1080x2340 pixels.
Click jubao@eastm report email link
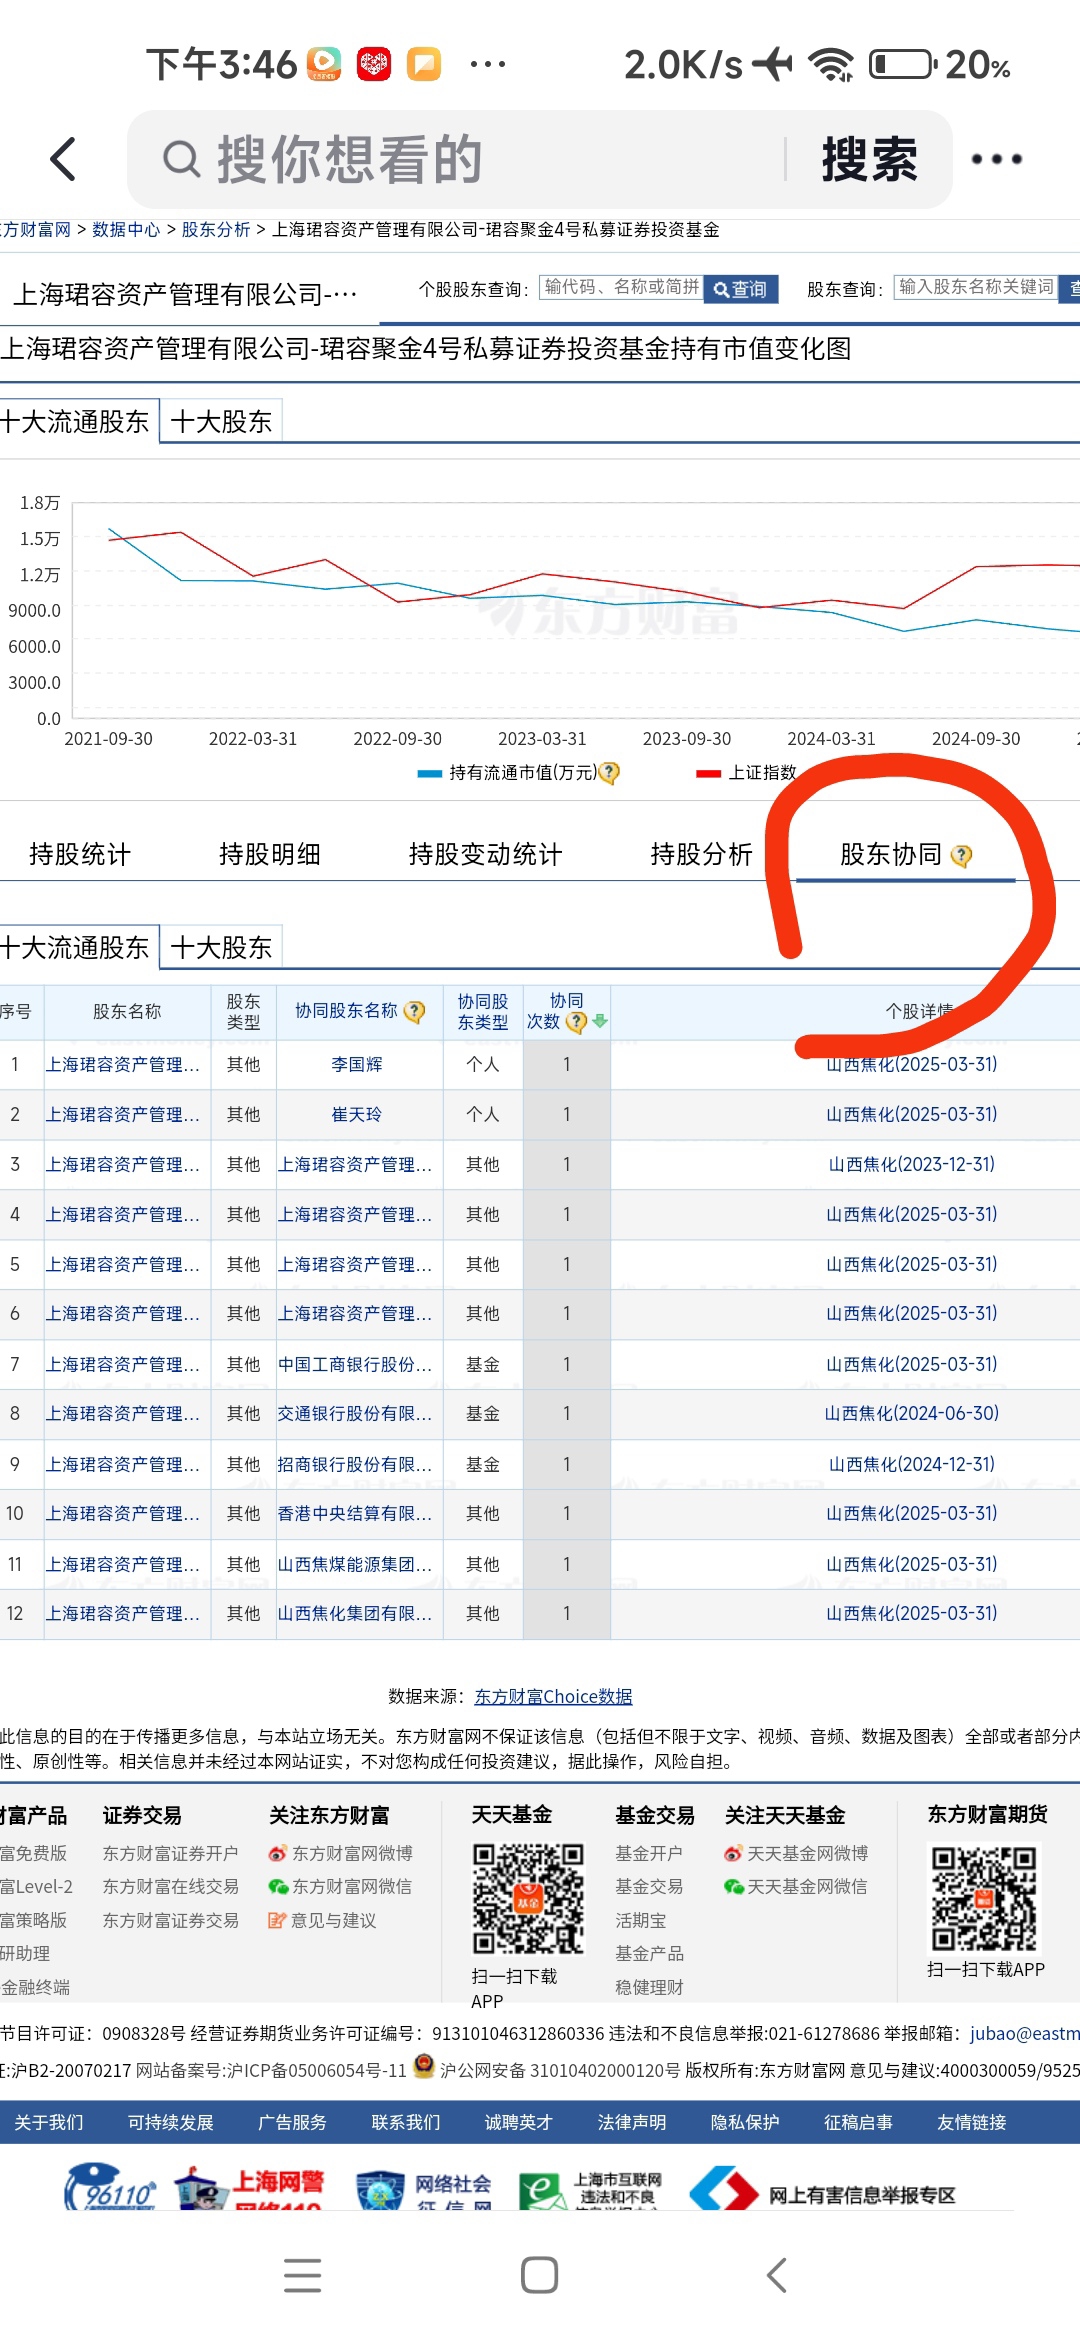tap(1025, 2033)
